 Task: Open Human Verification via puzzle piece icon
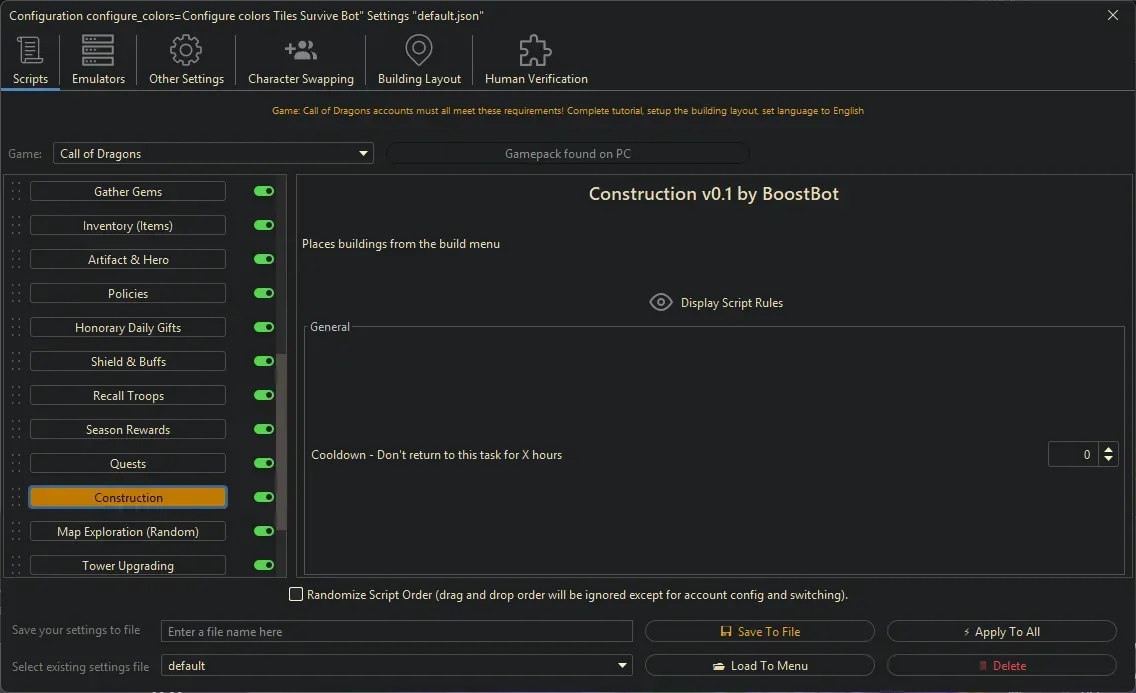coord(534,48)
